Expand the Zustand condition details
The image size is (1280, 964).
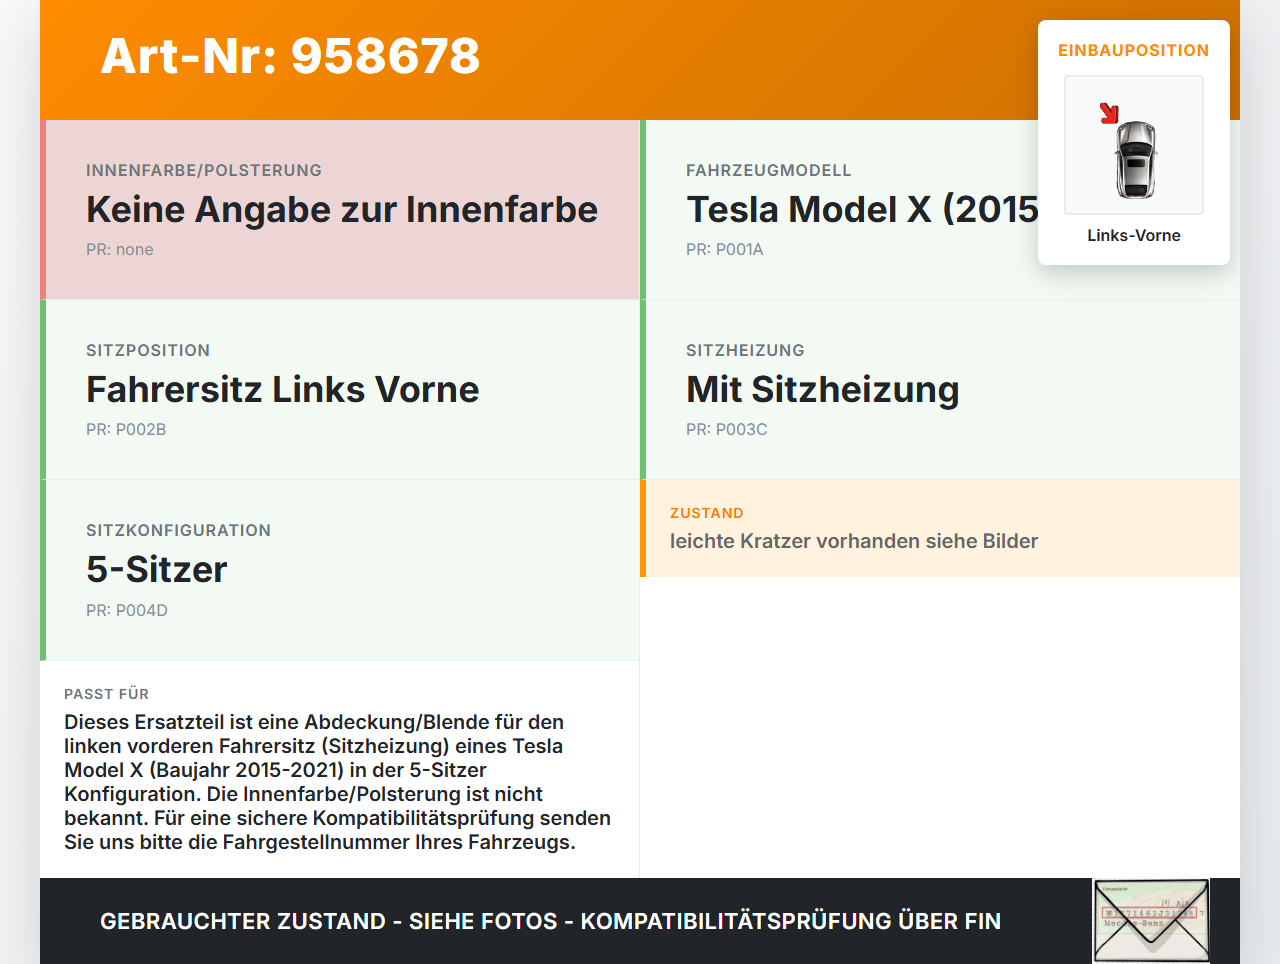pos(940,528)
